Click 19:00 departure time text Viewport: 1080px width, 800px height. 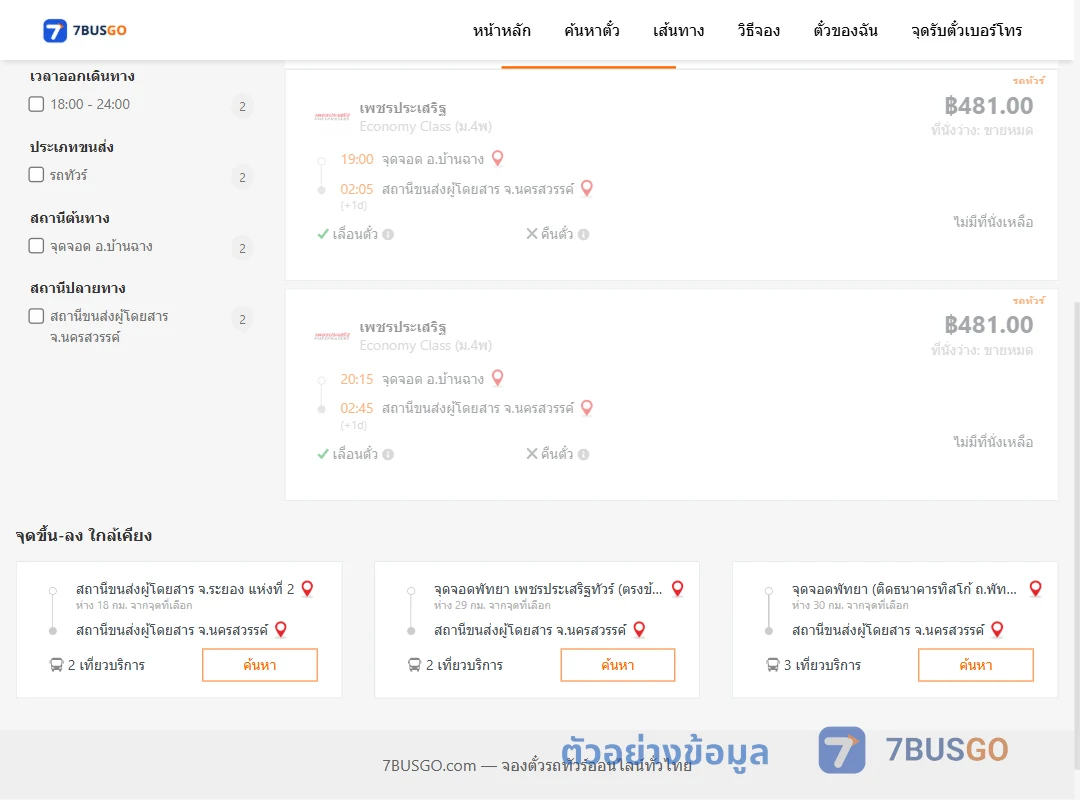coord(357,159)
